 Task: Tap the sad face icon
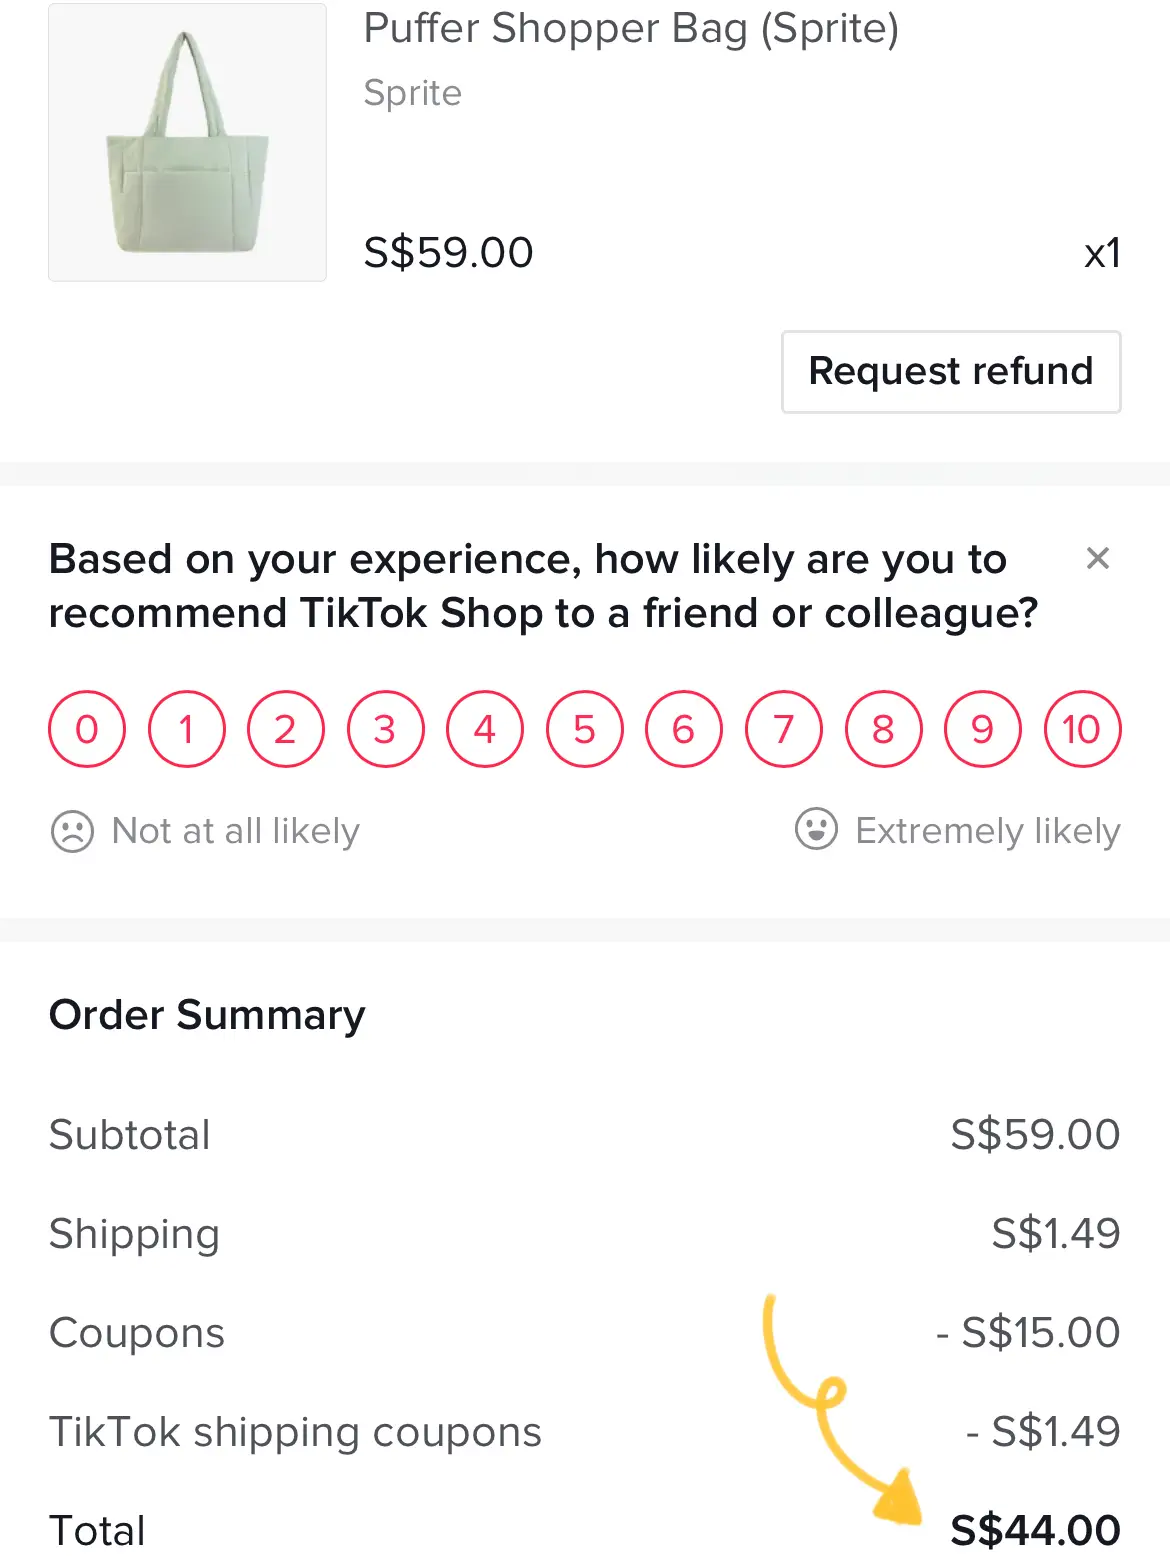(x=72, y=831)
